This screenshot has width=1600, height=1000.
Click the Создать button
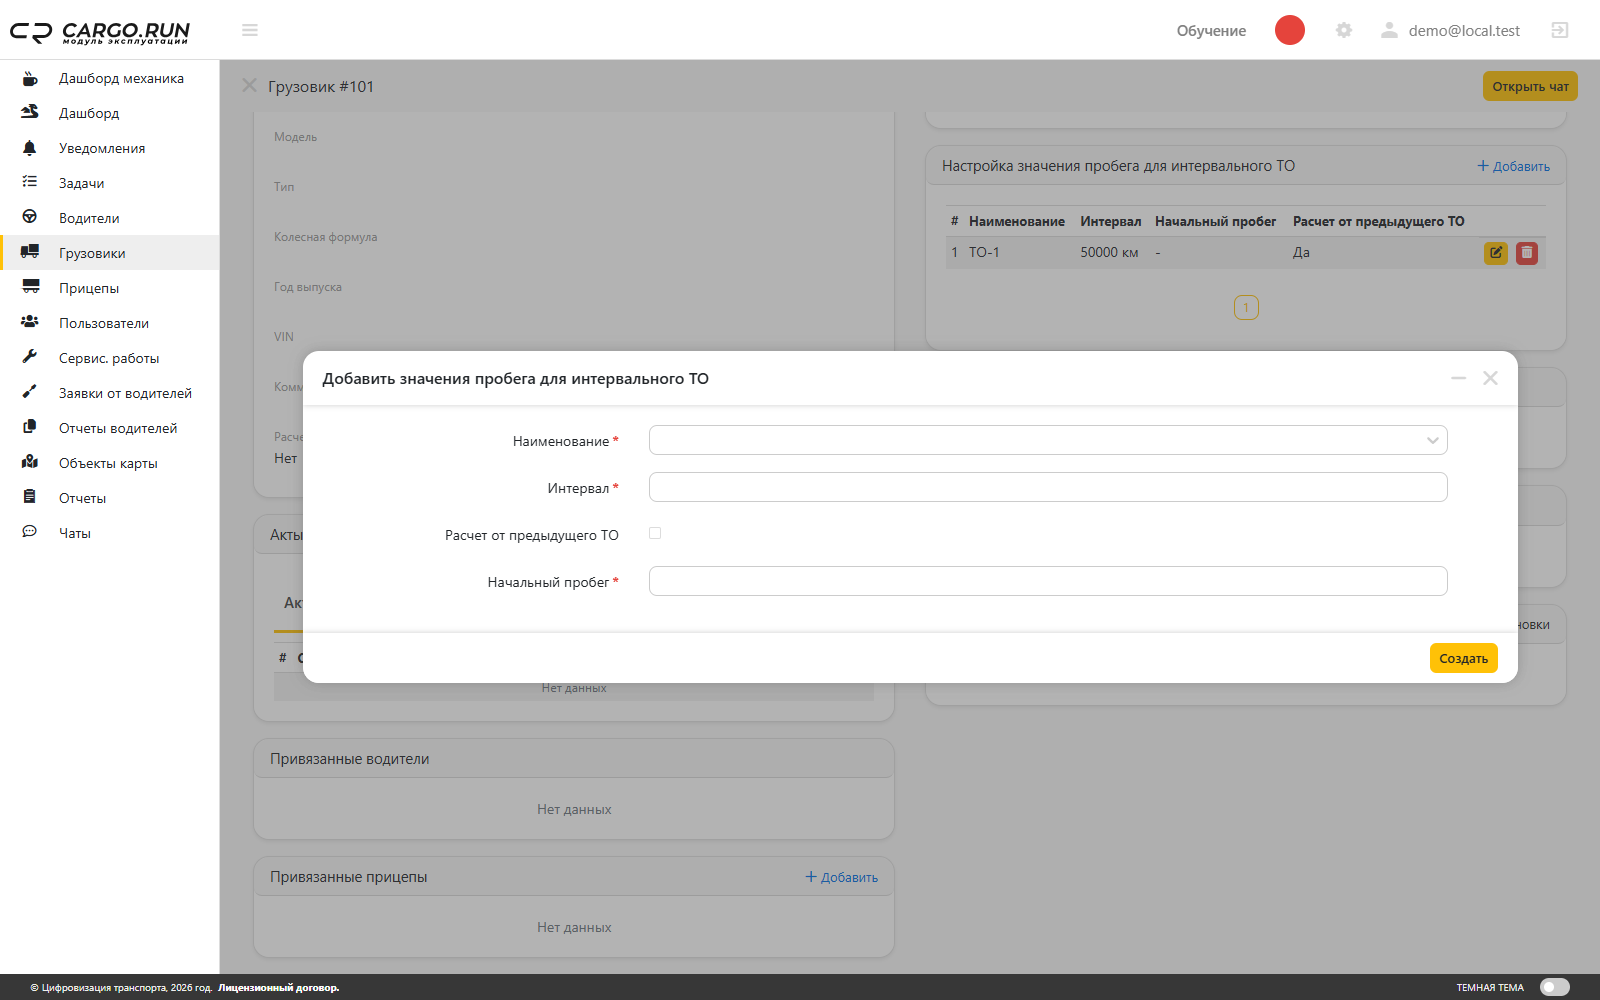coord(1463,658)
